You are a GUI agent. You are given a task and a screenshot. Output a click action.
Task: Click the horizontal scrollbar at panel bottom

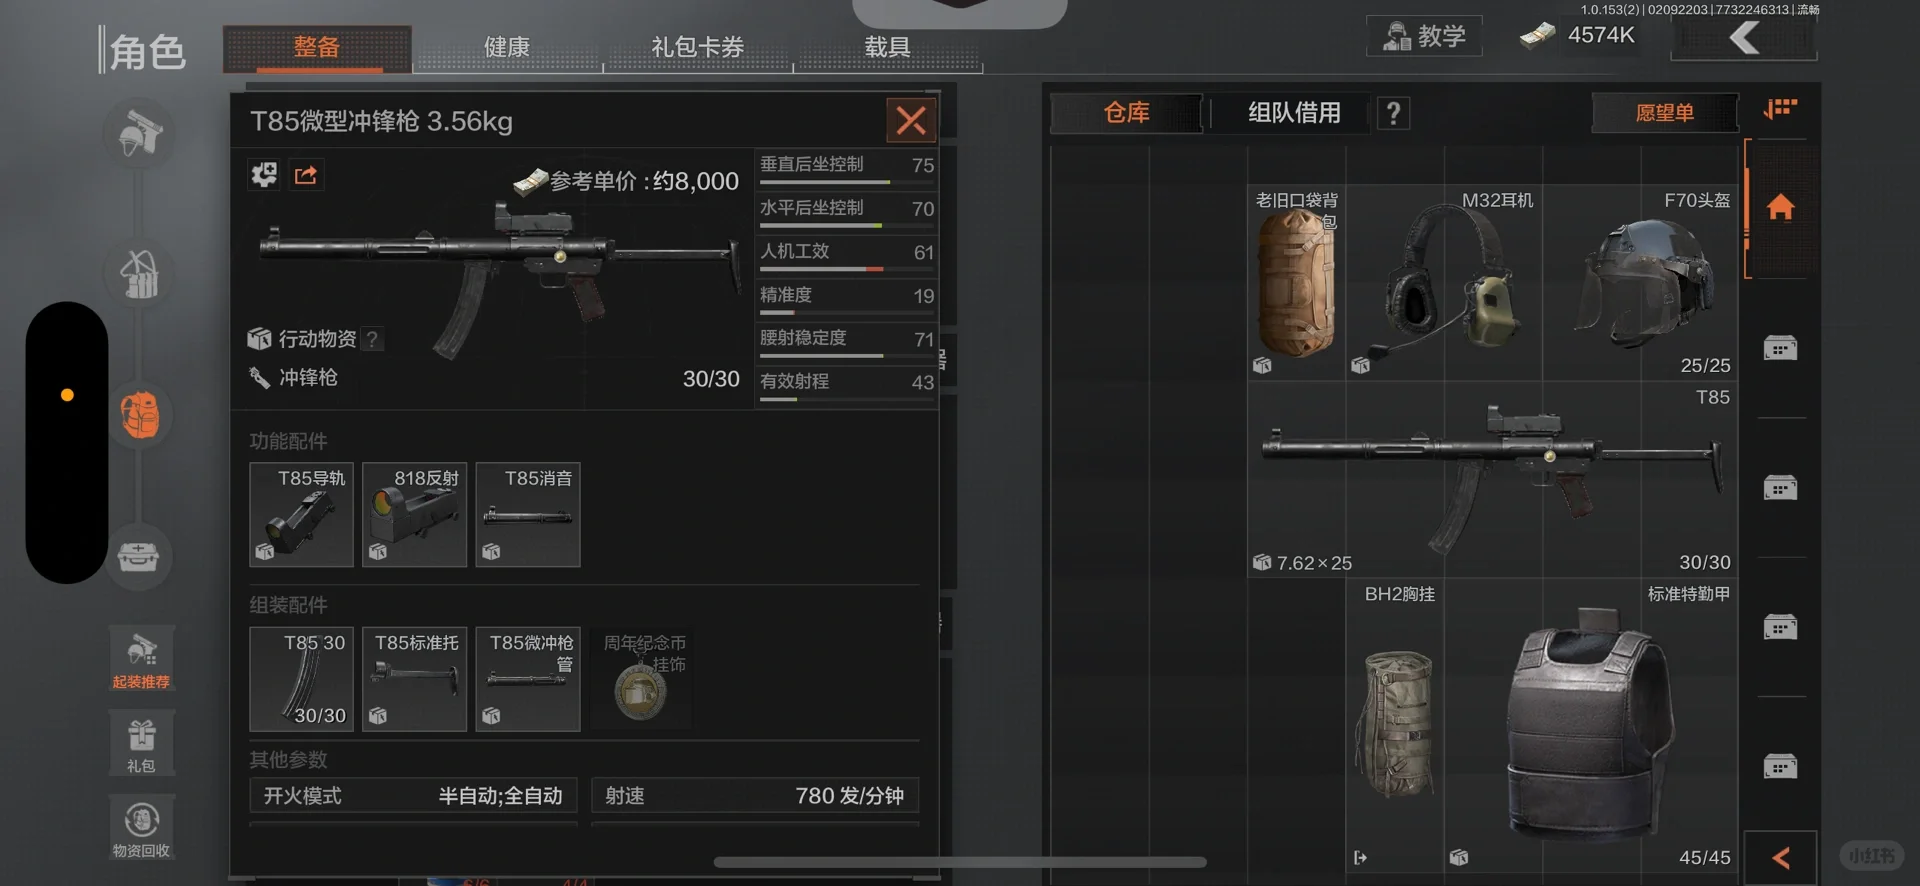960,862
